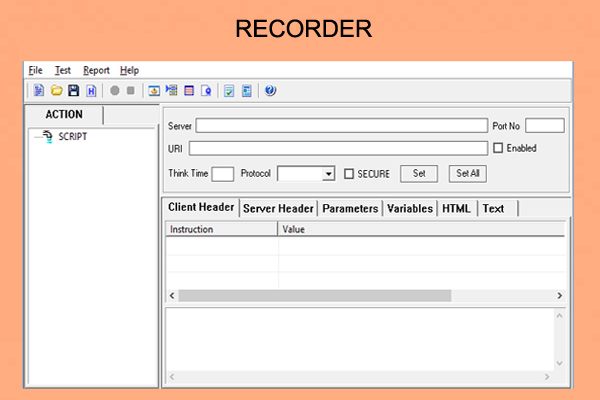The height and width of the screenshot is (400, 600).
Task: Toggle the Enabled checkbox next to URI
Action: pos(499,148)
